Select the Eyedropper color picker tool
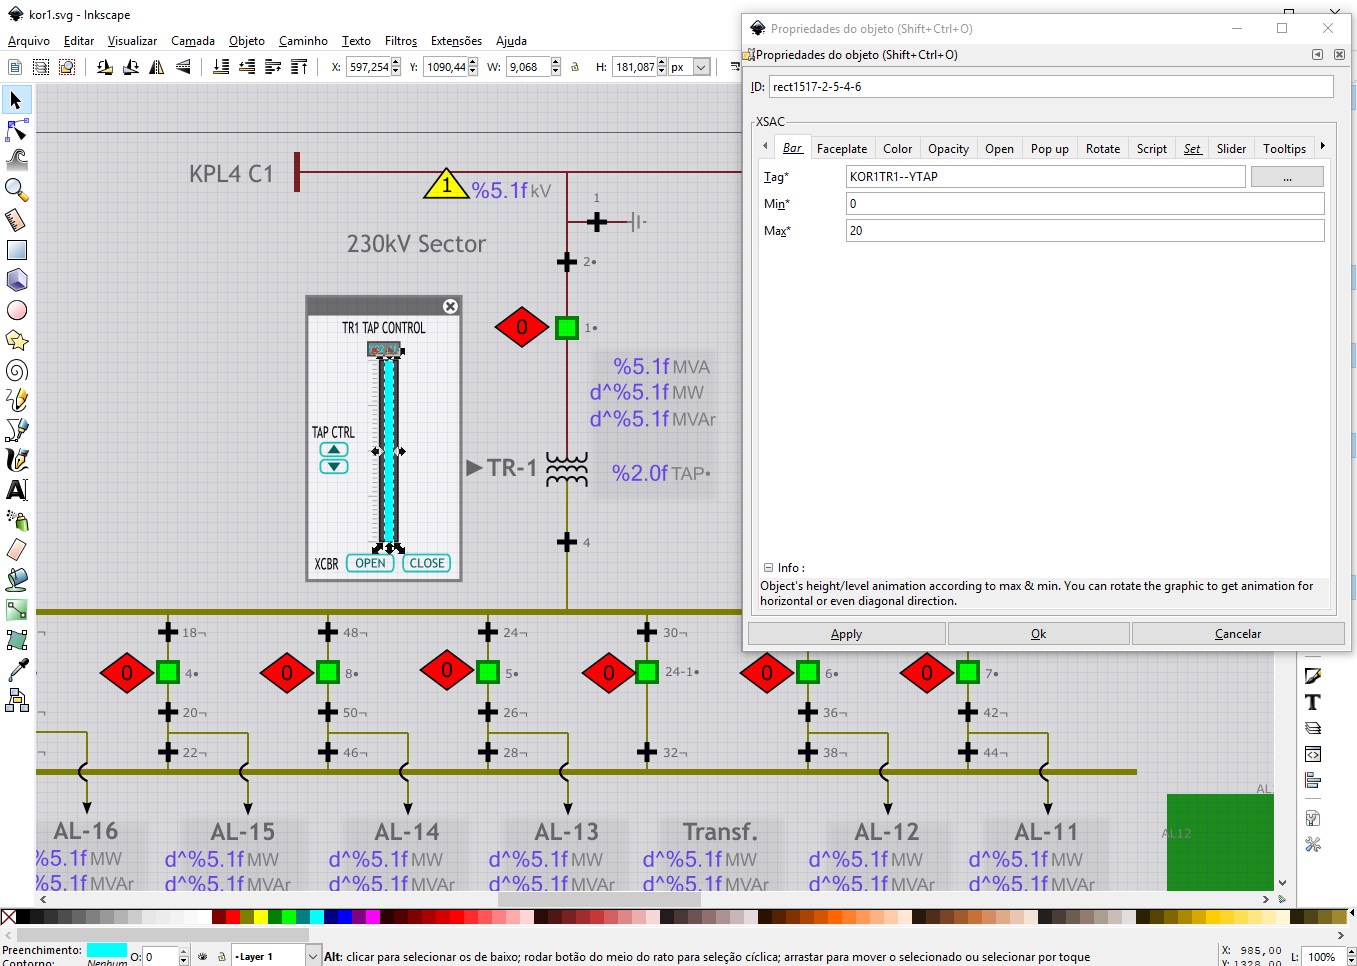Viewport: 1357px width, 966px height. click(16, 669)
